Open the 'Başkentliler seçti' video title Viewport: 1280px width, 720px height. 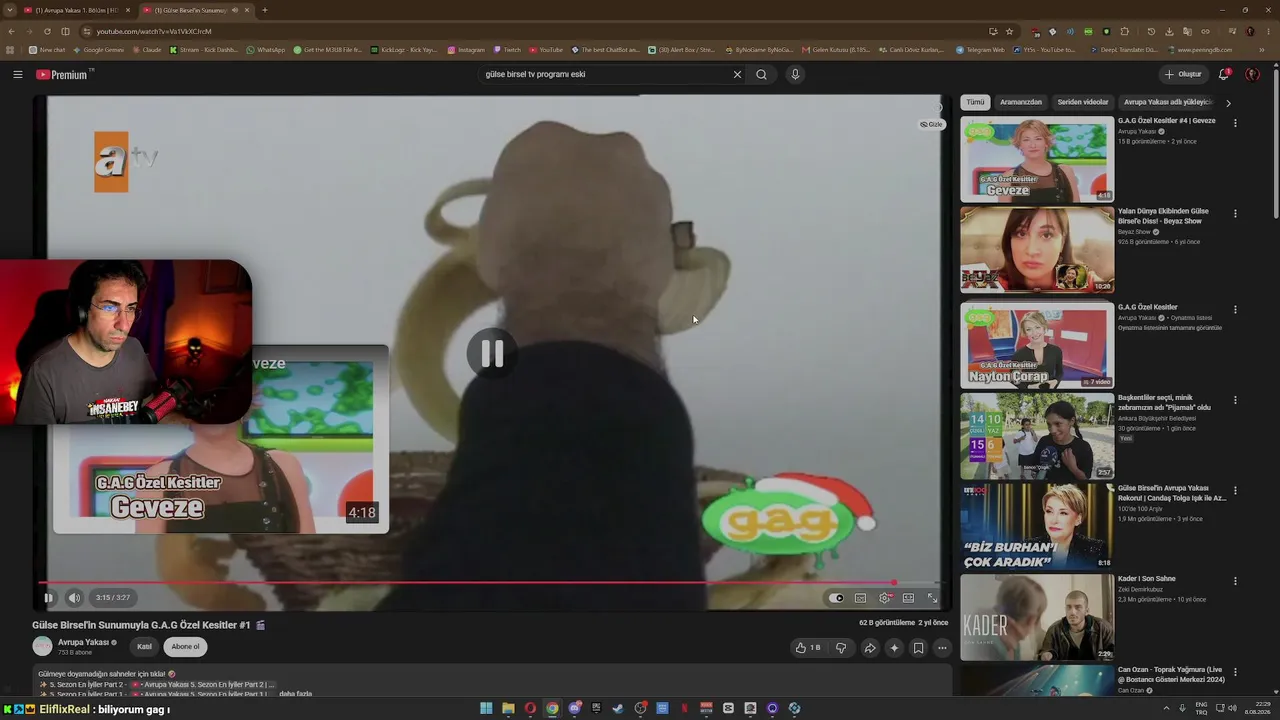(x=1166, y=403)
